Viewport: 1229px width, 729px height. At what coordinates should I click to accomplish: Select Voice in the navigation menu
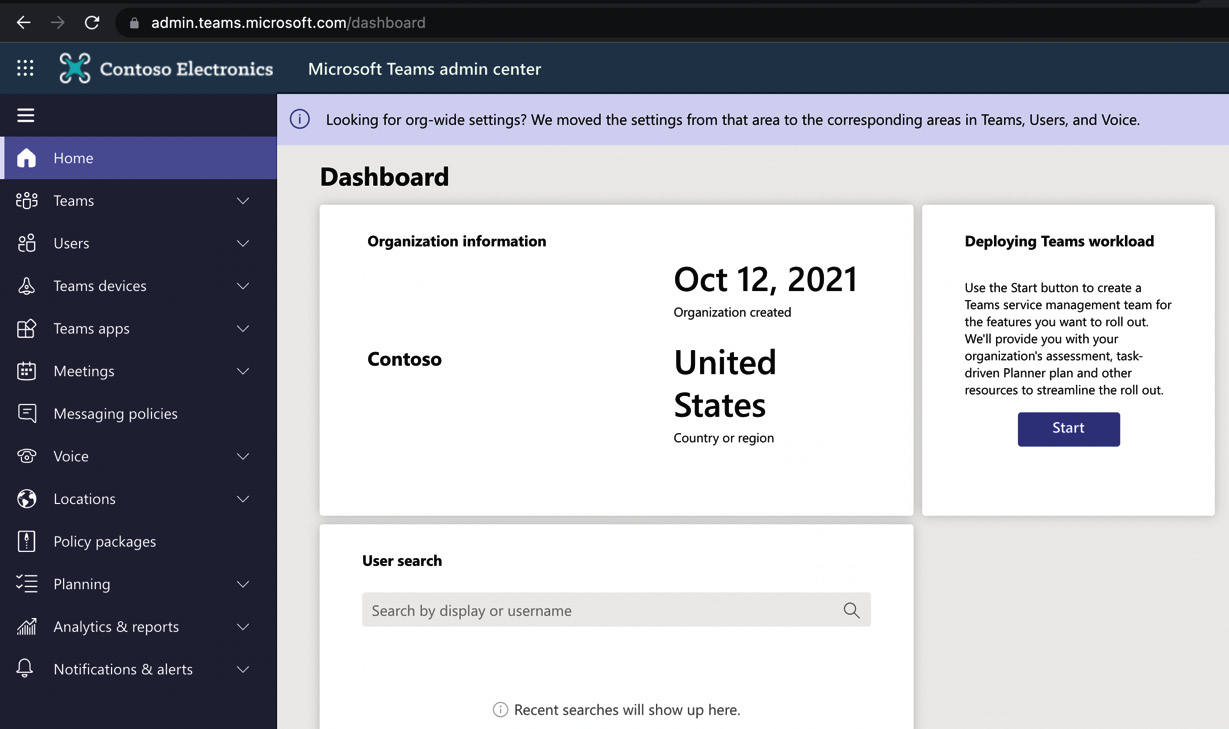[x=138, y=456]
